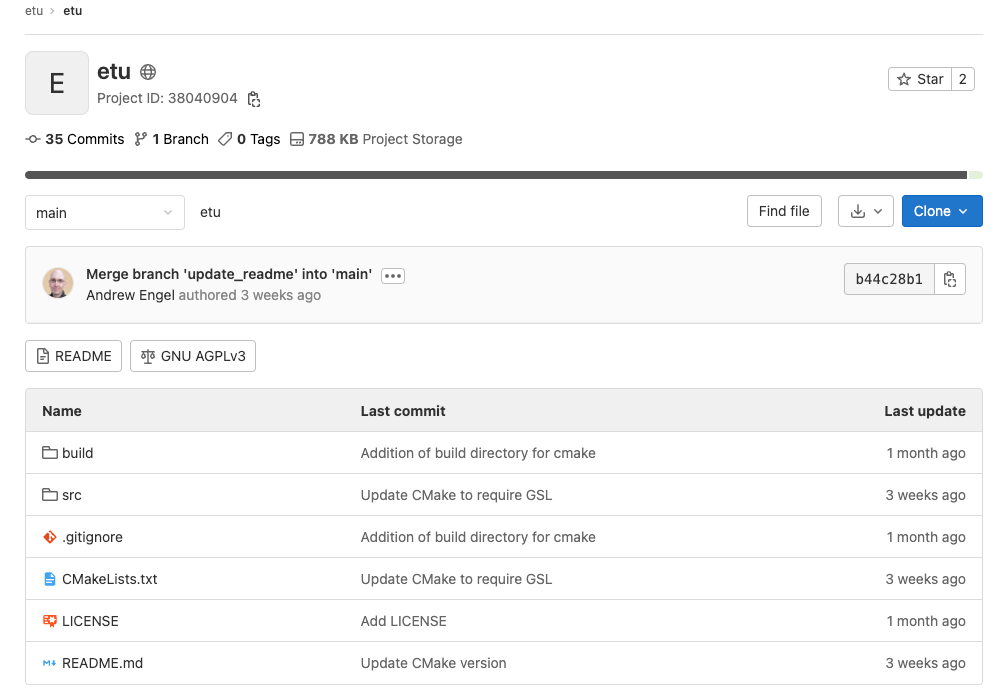Click the README.md markdown icon
The width and height of the screenshot is (1006, 697).
(x=50, y=663)
